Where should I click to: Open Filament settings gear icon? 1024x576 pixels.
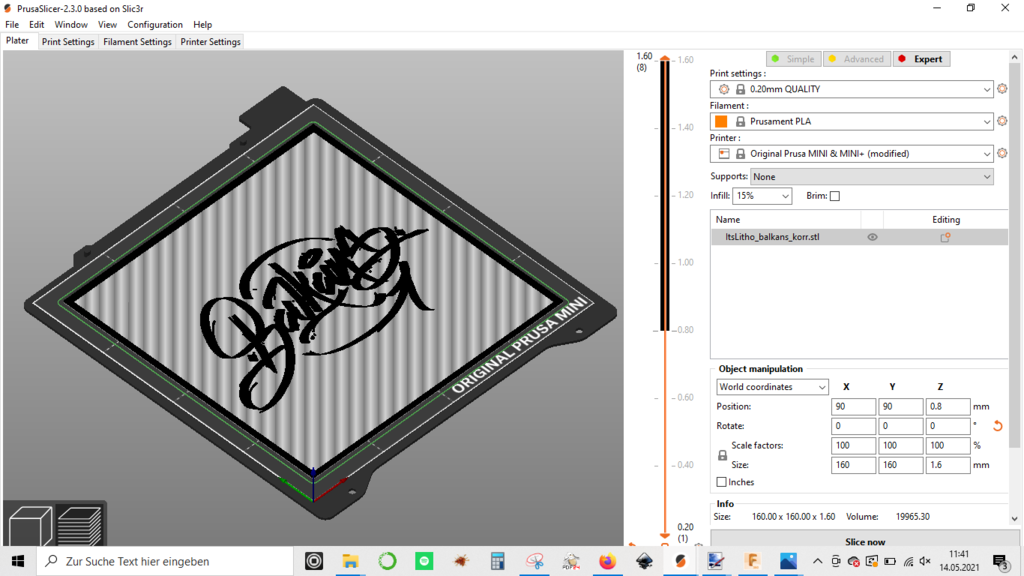click(x=1002, y=121)
